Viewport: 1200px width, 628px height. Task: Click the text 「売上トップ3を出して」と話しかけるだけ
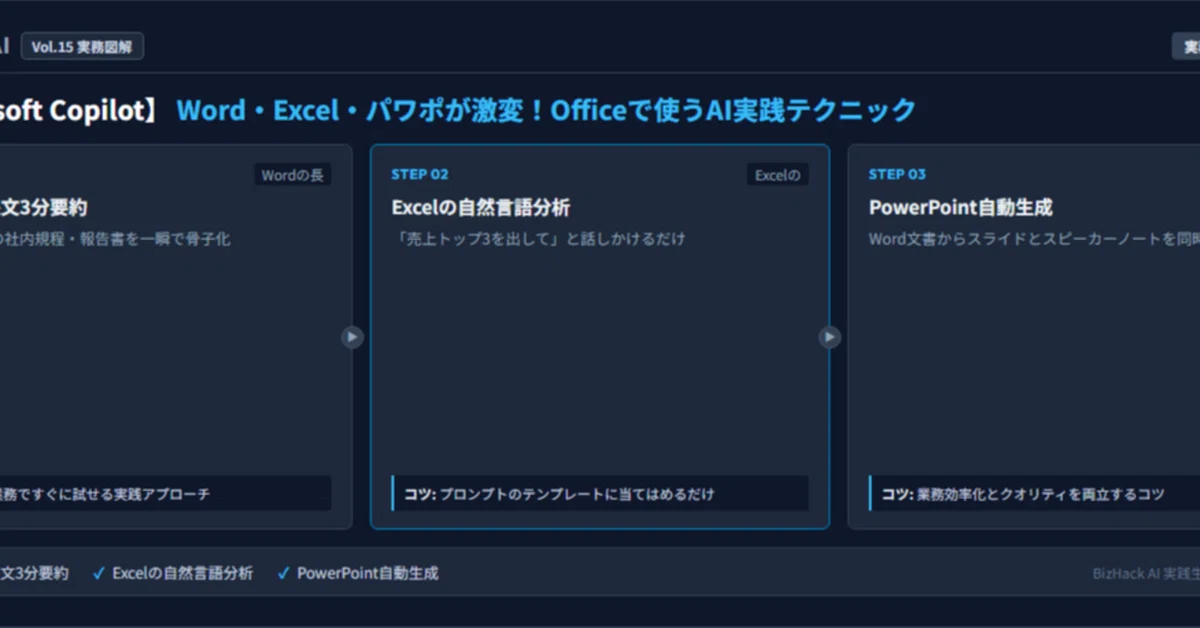(538, 239)
